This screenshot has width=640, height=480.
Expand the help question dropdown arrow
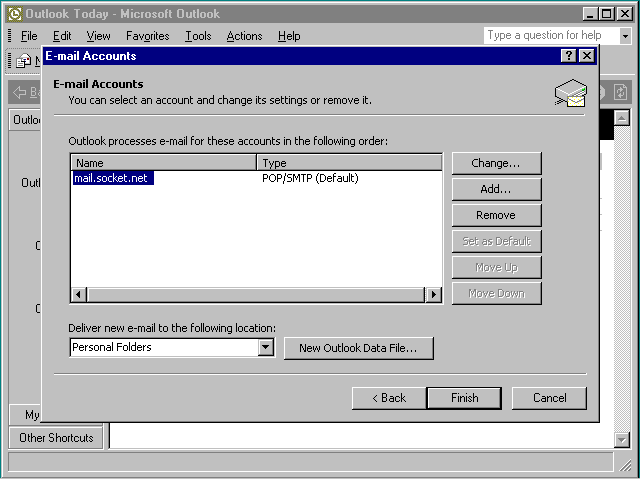click(625, 36)
